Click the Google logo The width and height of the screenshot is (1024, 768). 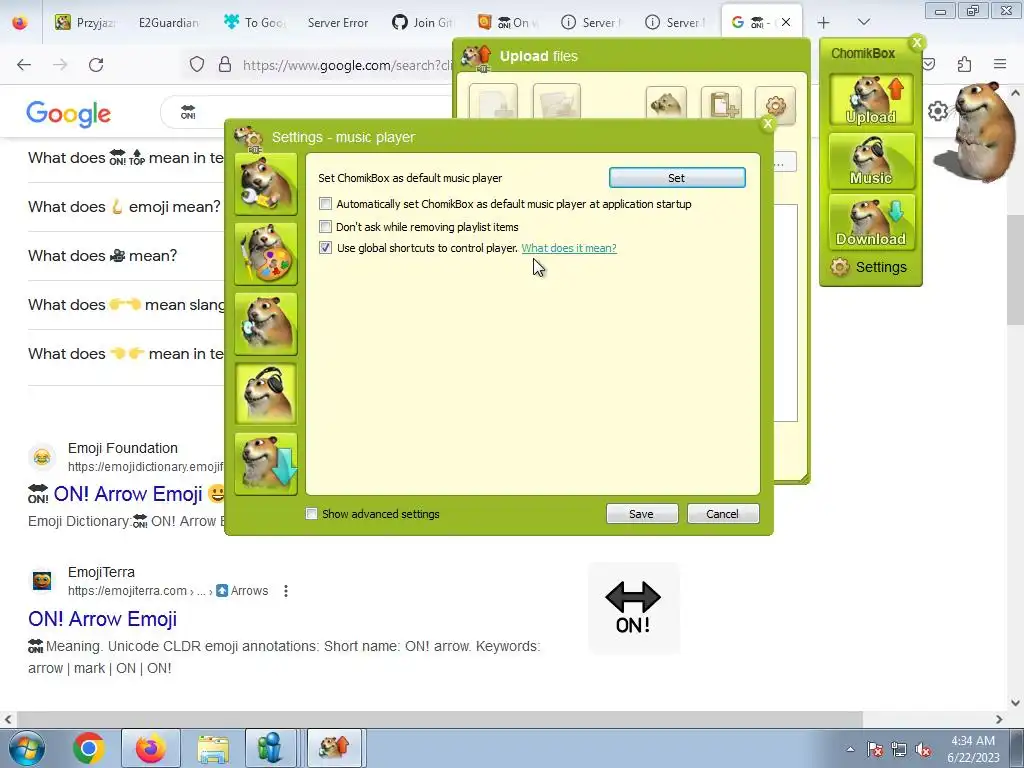click(69, 114)
